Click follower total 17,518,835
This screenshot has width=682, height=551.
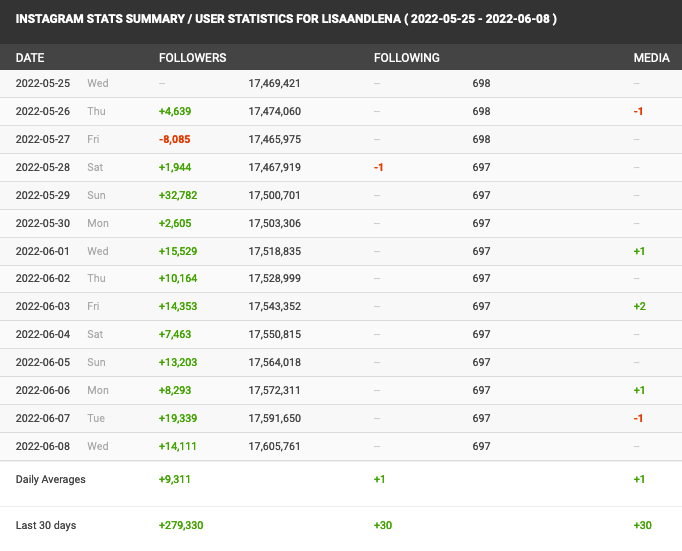point(274,251)
